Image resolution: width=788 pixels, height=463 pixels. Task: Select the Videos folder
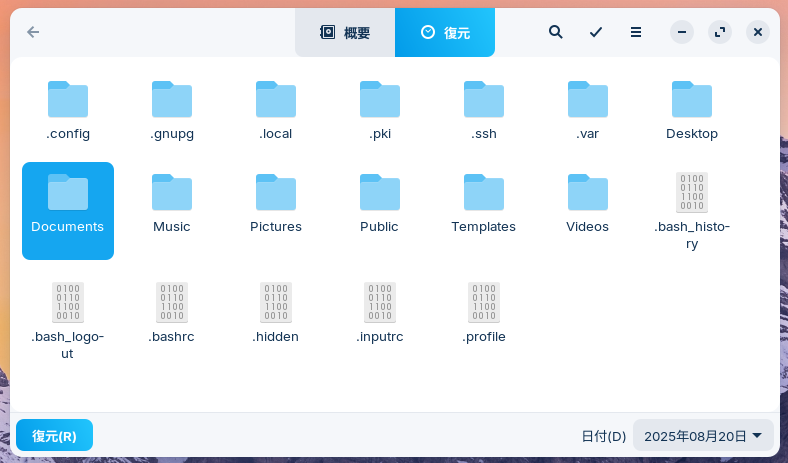click(588, 203)
